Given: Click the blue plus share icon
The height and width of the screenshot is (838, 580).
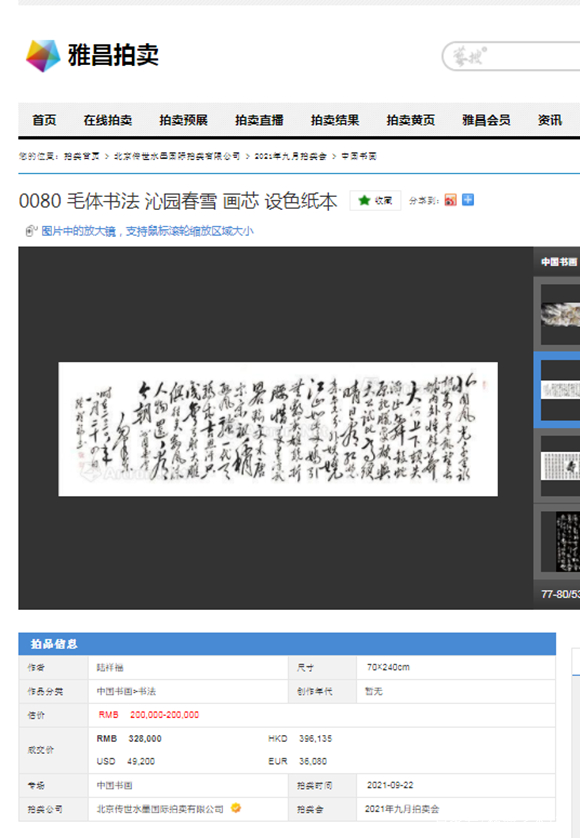Looking at the screenshot, I should [x=468, y=200].
